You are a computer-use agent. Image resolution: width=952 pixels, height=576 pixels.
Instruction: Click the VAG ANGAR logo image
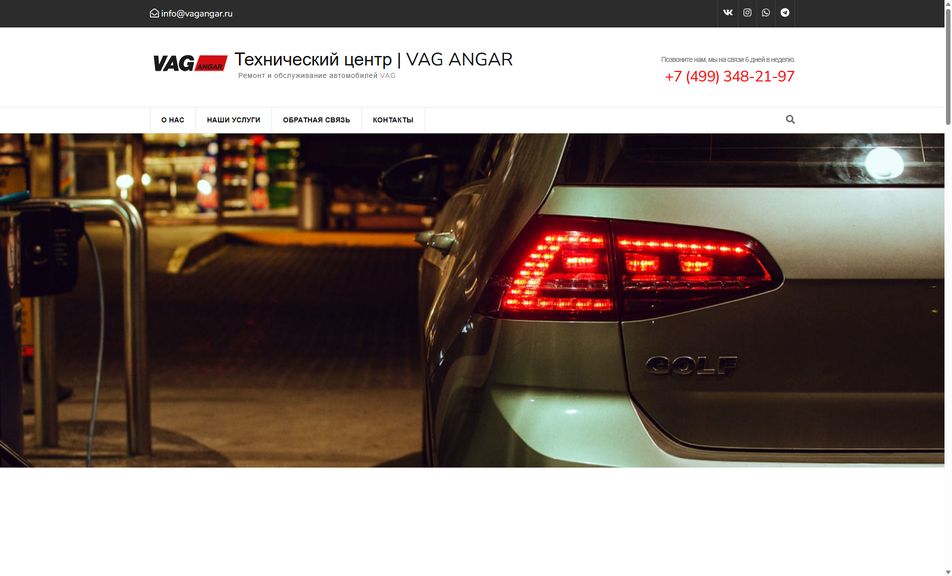click(190, 63)
